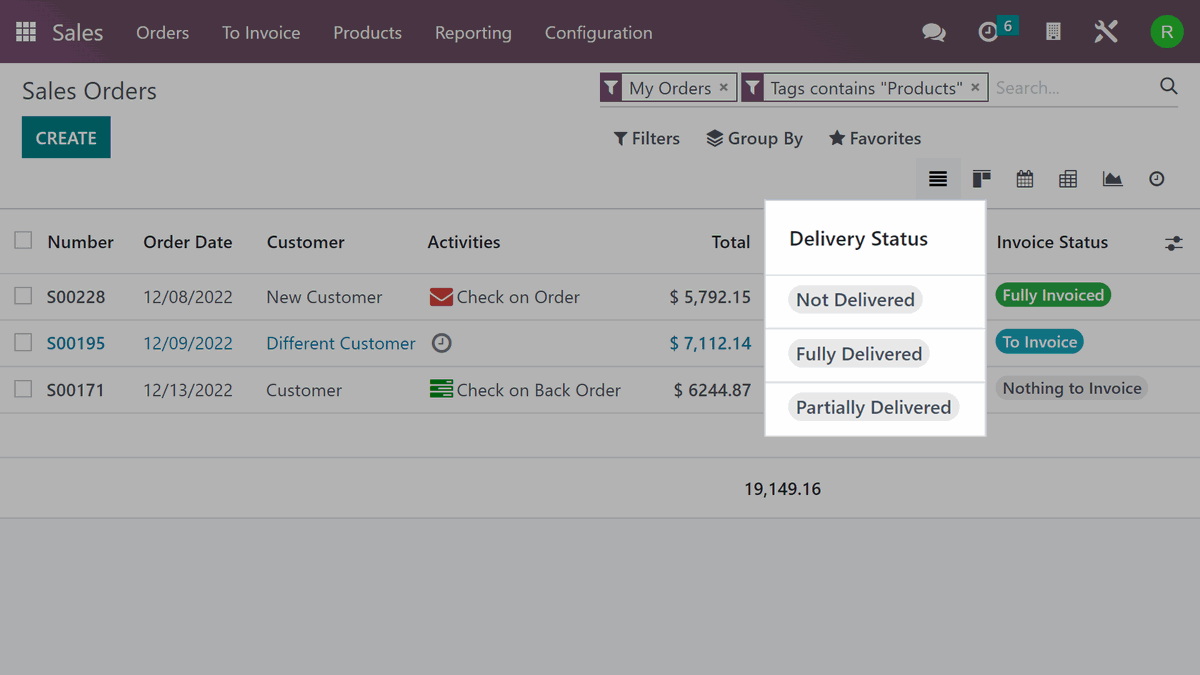This screenshot has height=675, width=1200.
Task: Open the Products menu
Action: [x=367, y=32]
